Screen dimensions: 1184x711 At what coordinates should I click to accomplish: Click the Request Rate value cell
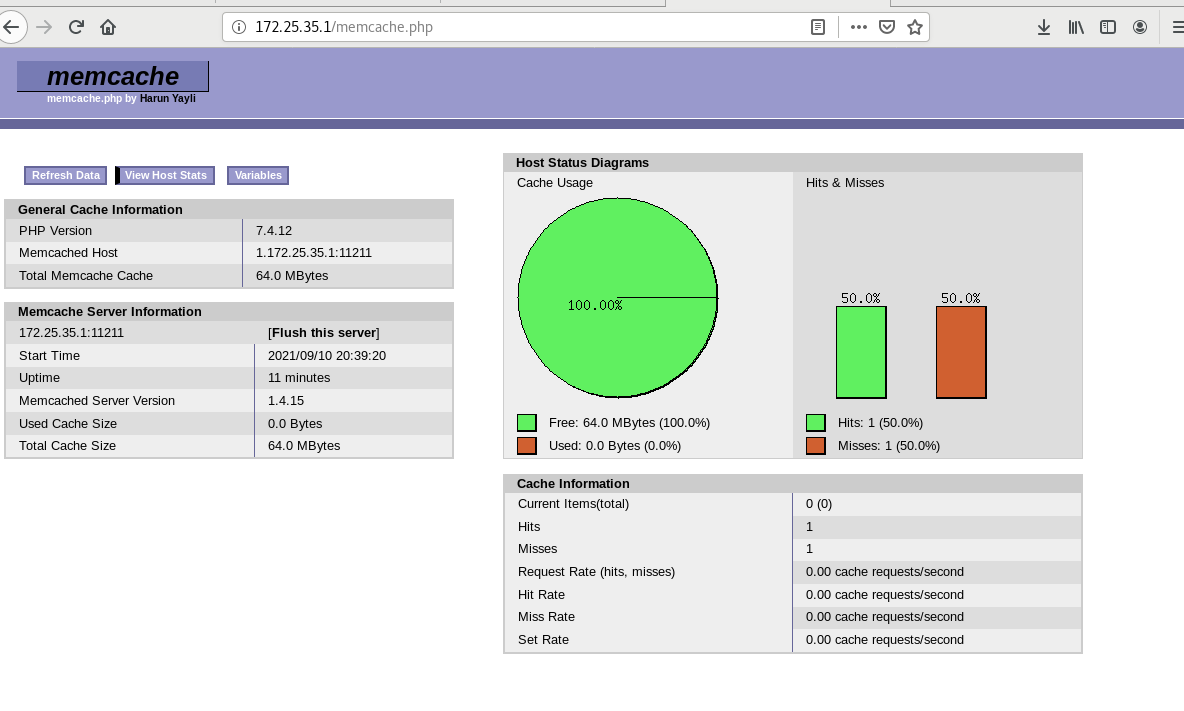[937, 572]
